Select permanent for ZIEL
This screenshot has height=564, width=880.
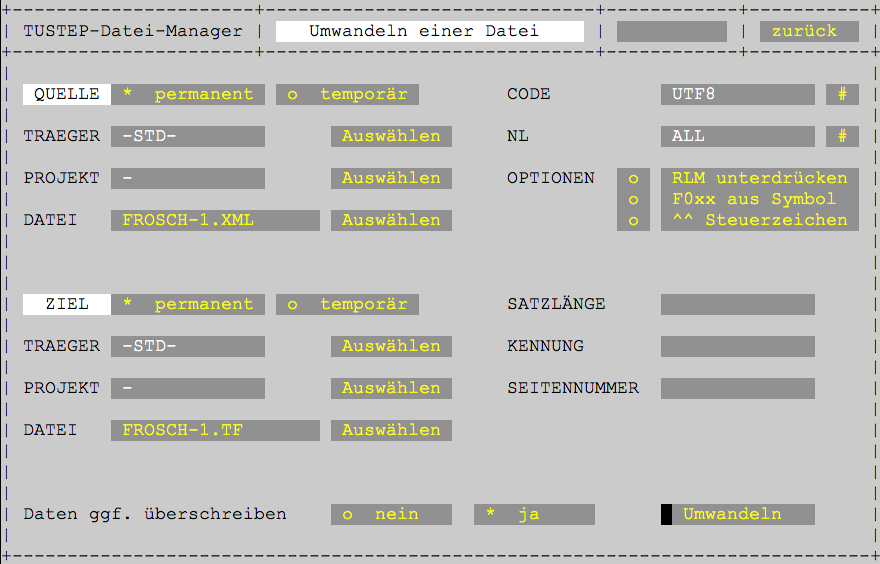click(x=188, y=304)
